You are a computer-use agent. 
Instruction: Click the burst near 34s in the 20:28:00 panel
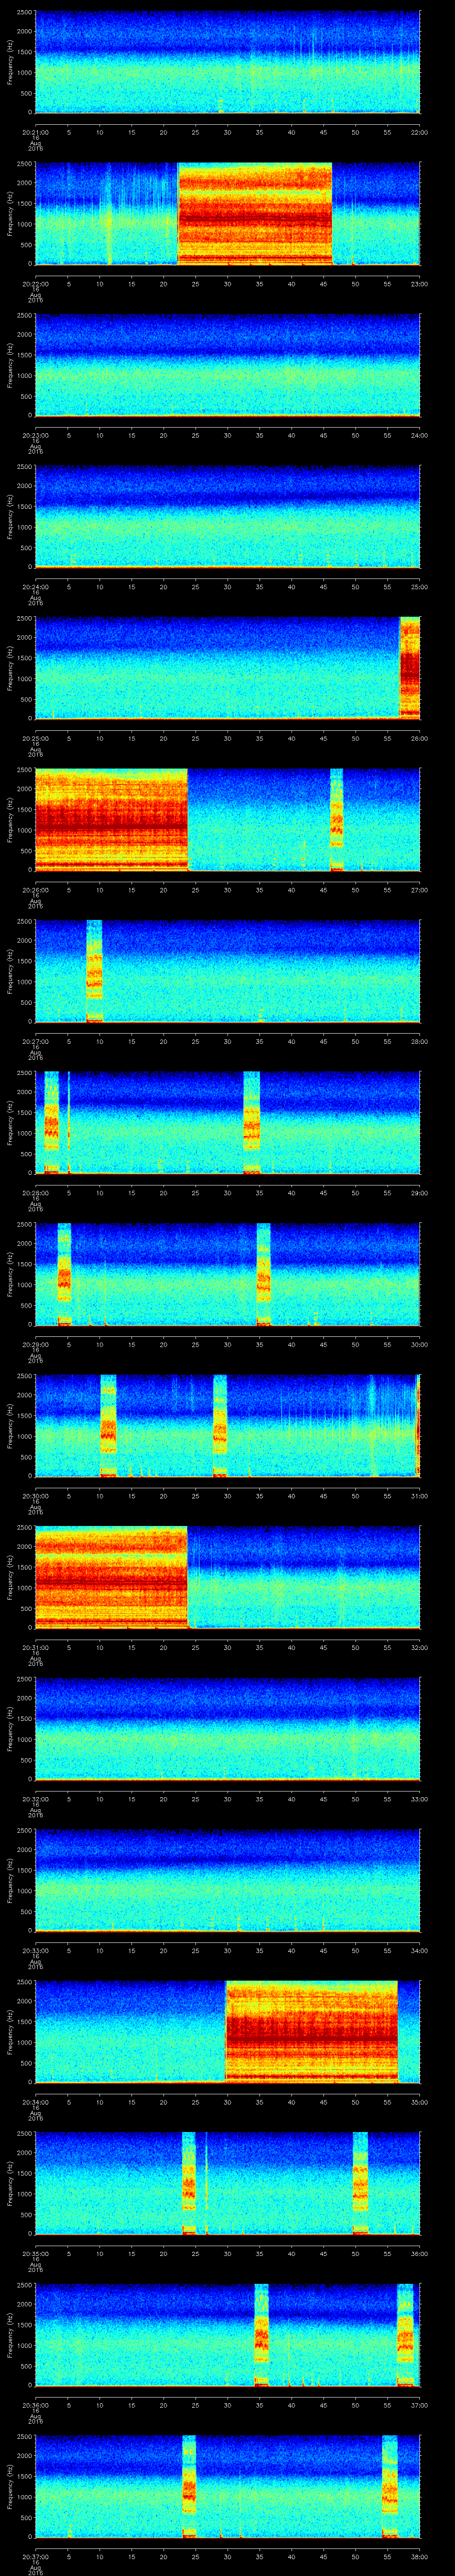point(251,1122)
